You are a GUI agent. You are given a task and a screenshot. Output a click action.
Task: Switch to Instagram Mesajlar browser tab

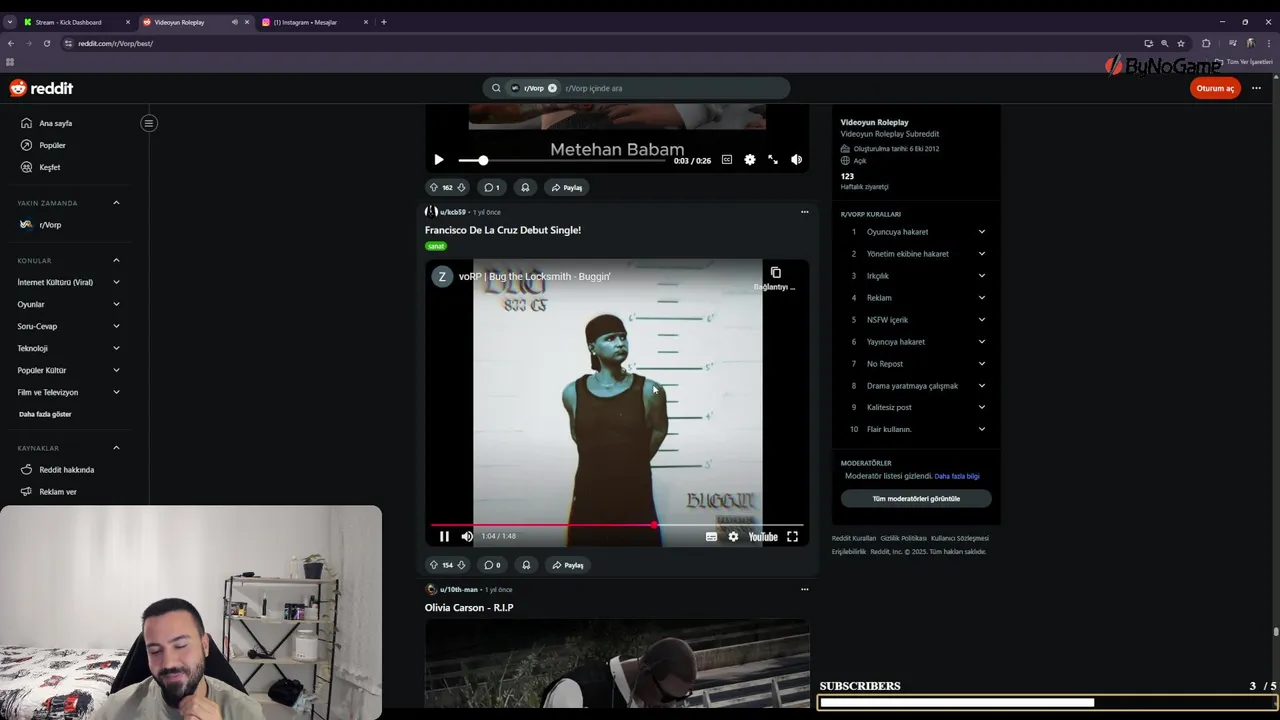[315, 22]
